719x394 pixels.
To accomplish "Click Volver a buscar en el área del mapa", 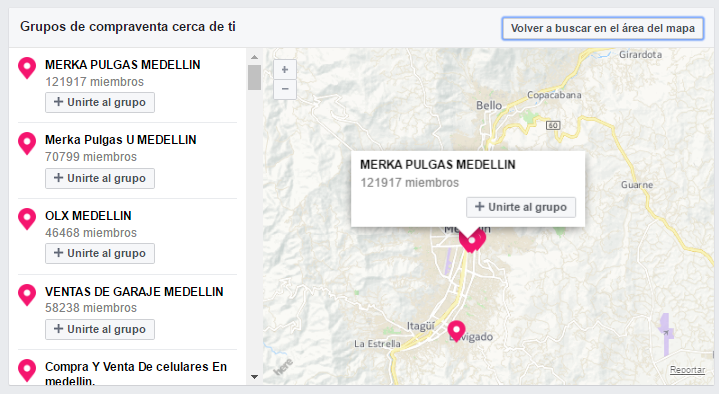I will click(x=603, y=28).
